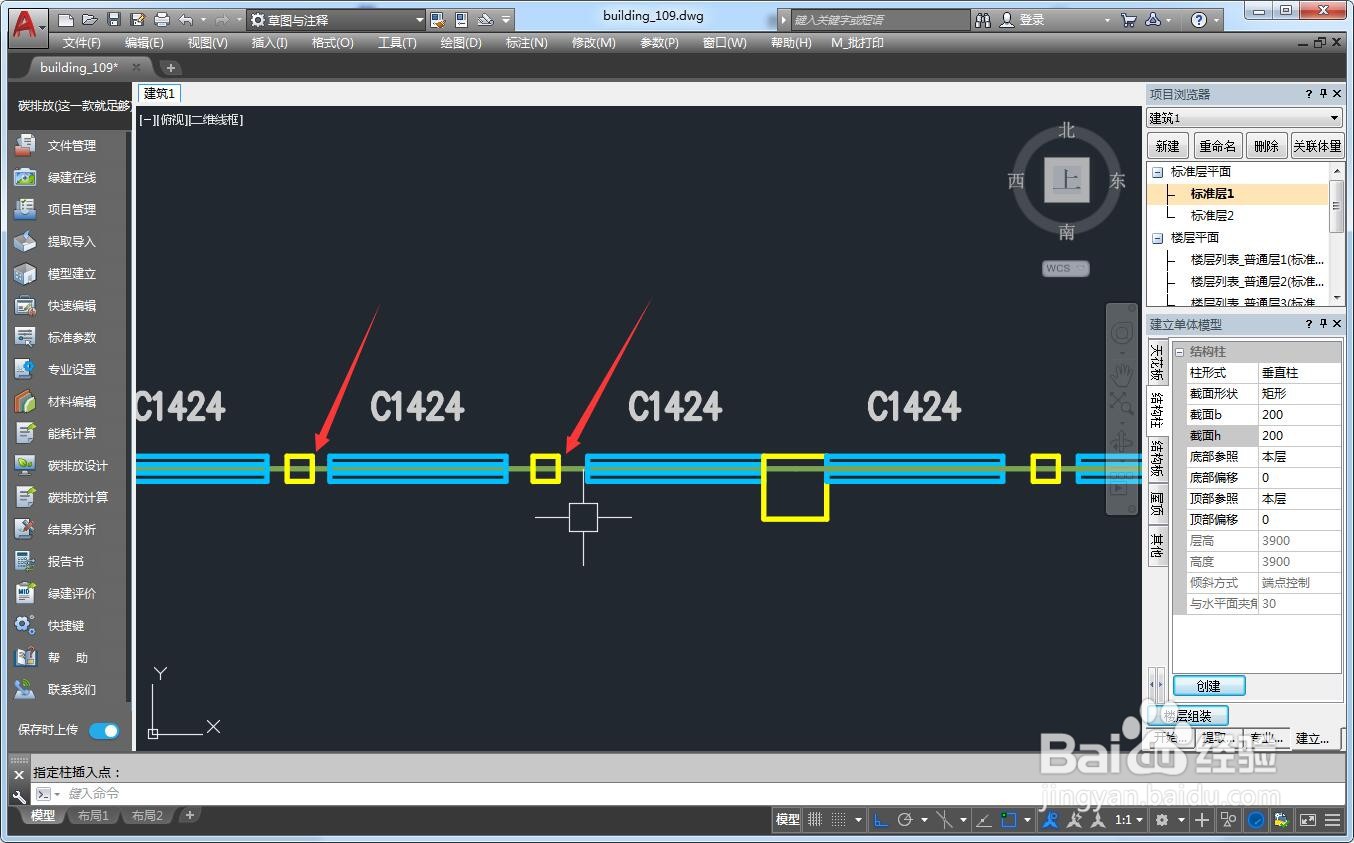Screen dimensions: 1354x843
Task: Click the 创建 button
Action: 1209,686
